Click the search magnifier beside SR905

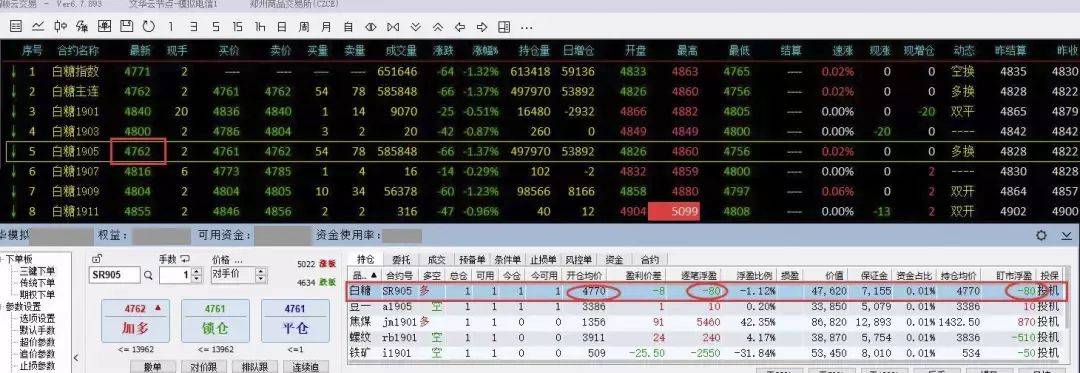[x=148, y=275]
